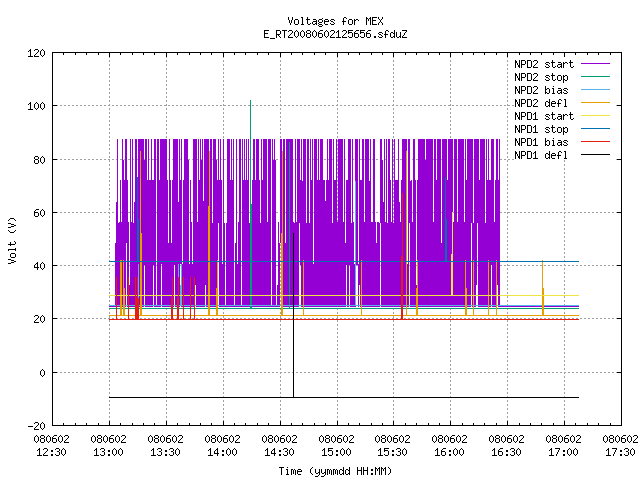Click the y-axis tick label 100
This screenshot has height=480, width=640.
[36, 106]
